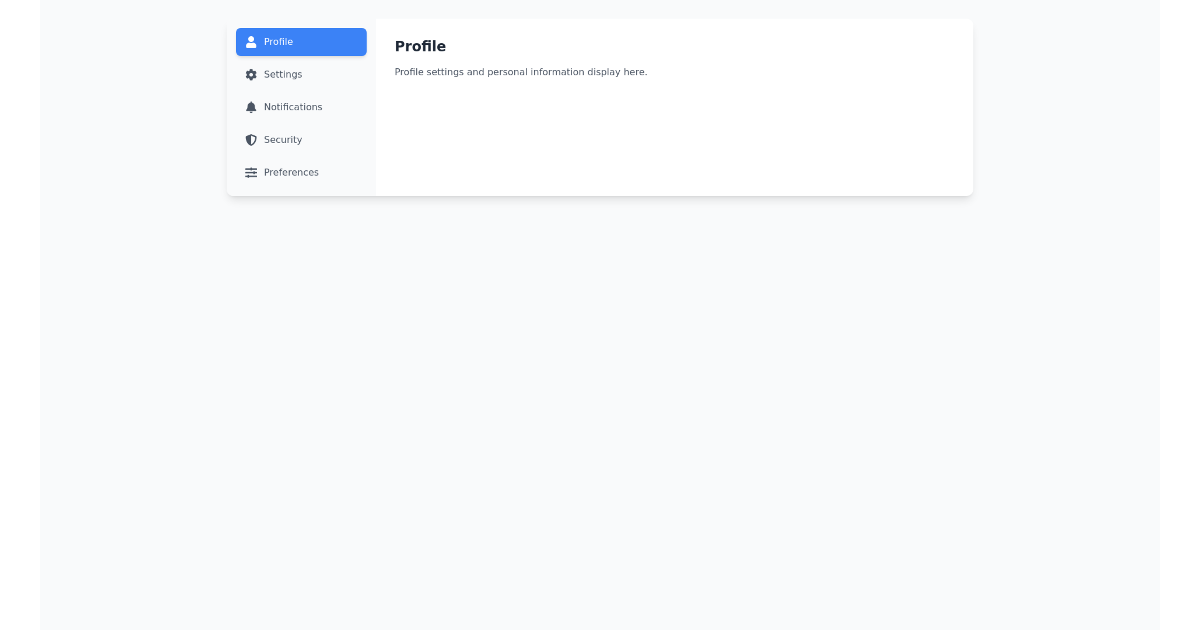Click the sliders icon next to Preferences
This screenshot has width=1200, height=630.
click(x=252, y=172)
